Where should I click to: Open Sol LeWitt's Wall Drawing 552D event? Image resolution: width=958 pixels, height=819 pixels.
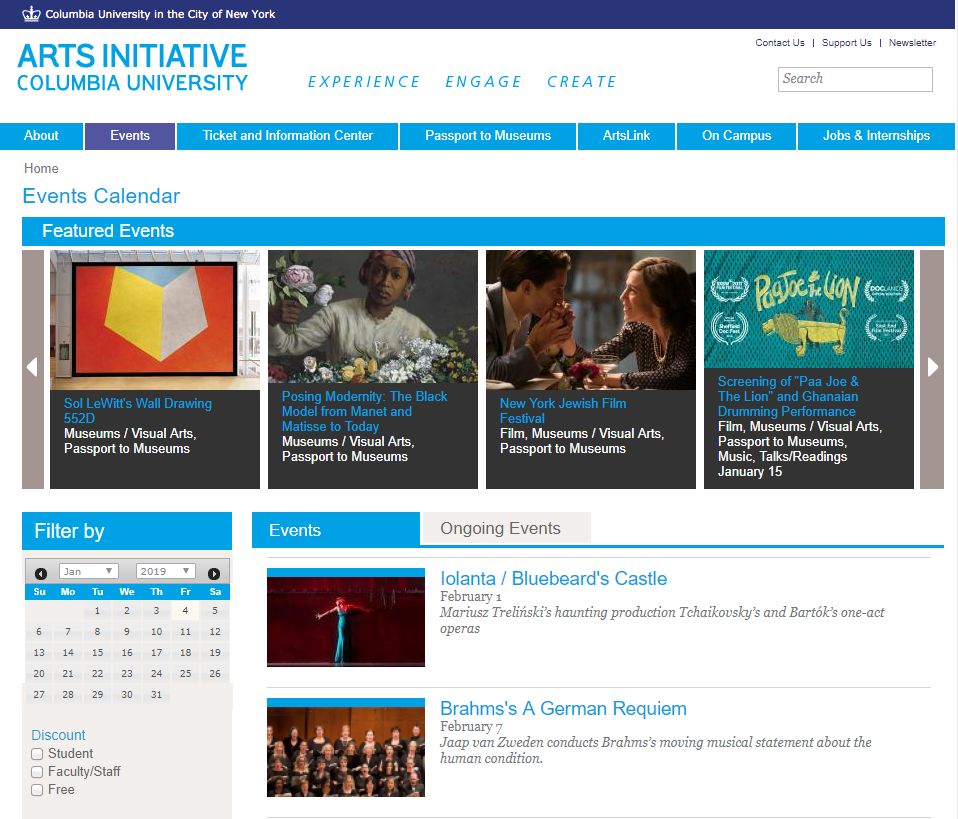[x=138, y=411]
